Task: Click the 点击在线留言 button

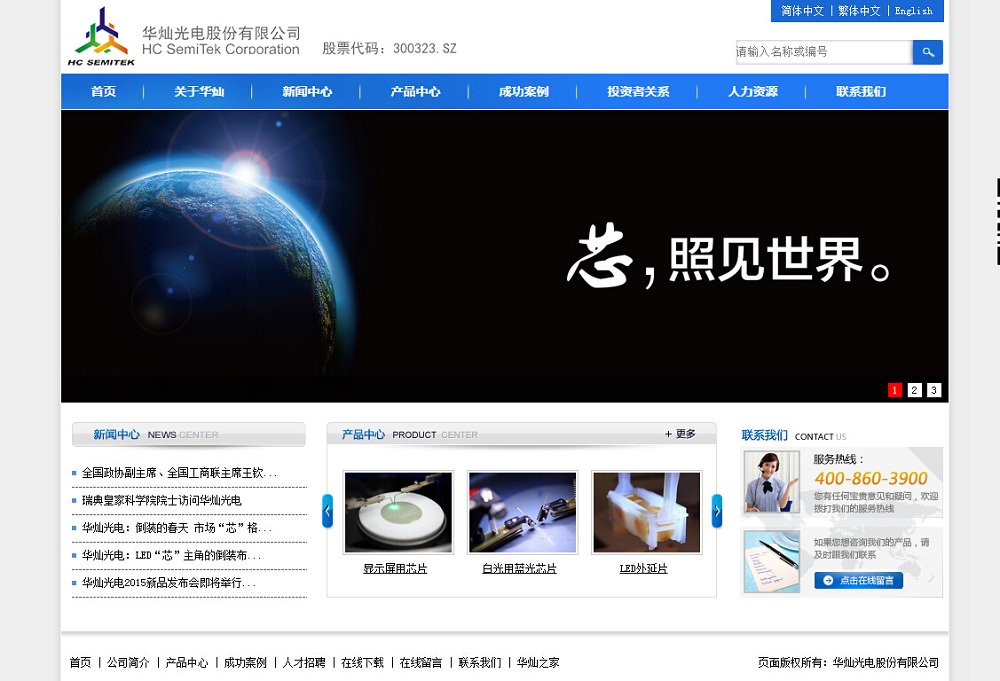Action: 858,580
